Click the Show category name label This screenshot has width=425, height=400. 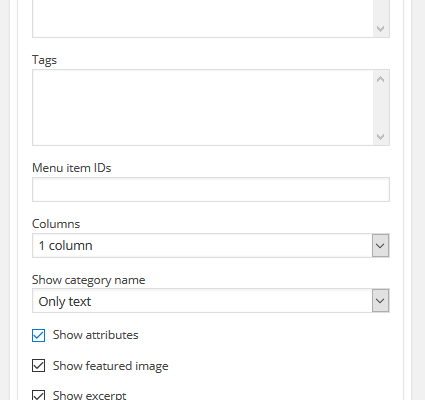coord(89,280)
